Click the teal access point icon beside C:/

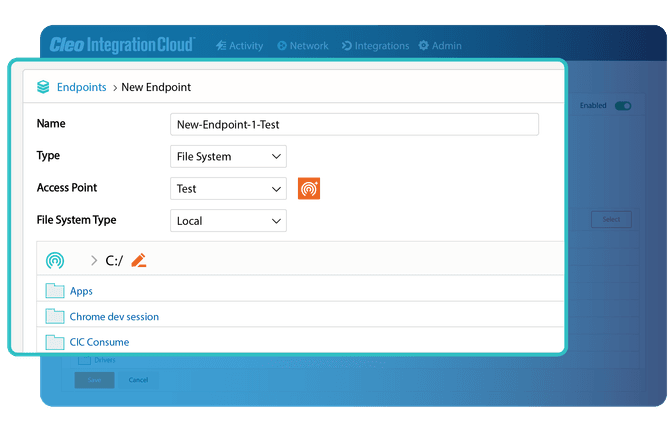point(55,261)
